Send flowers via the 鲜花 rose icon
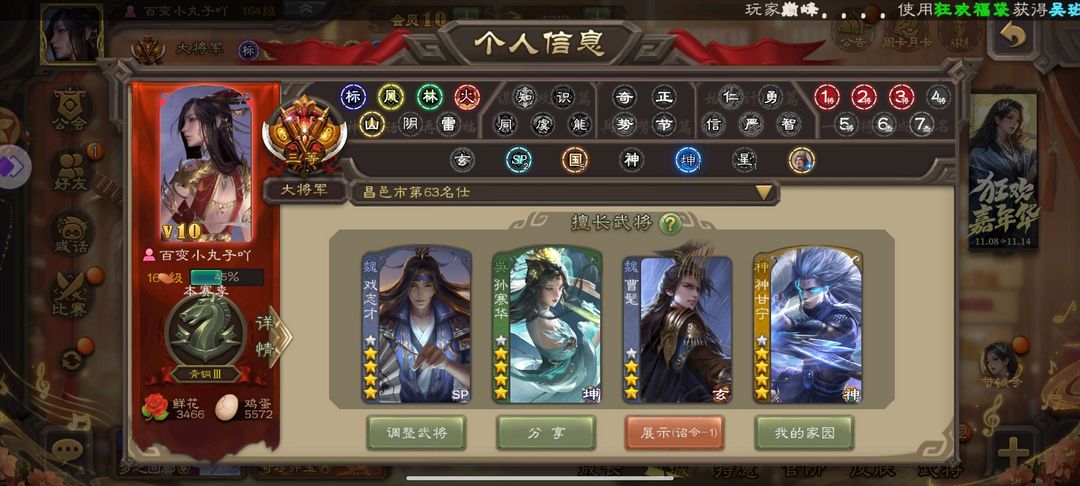1080x486 pixels. 155,407
